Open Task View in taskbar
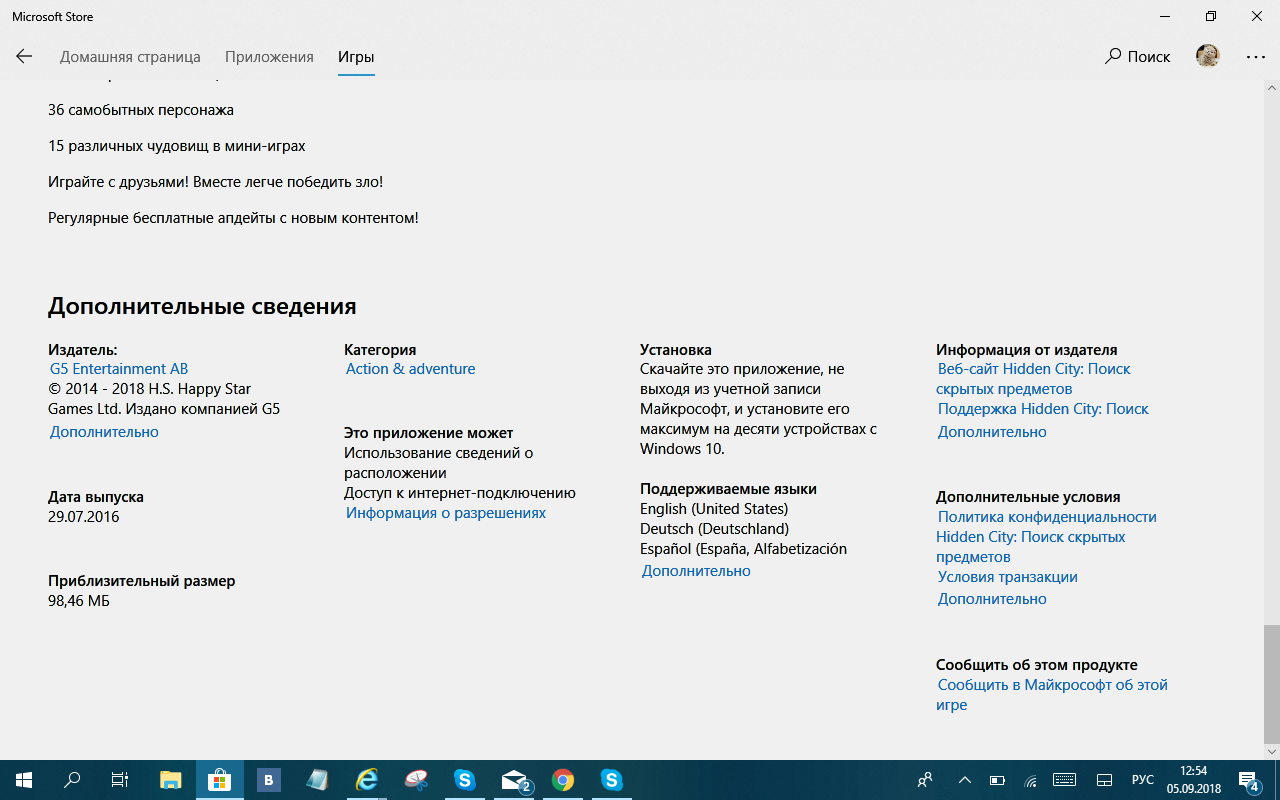This screenshot has height=800, width=1280. [120, 780]
